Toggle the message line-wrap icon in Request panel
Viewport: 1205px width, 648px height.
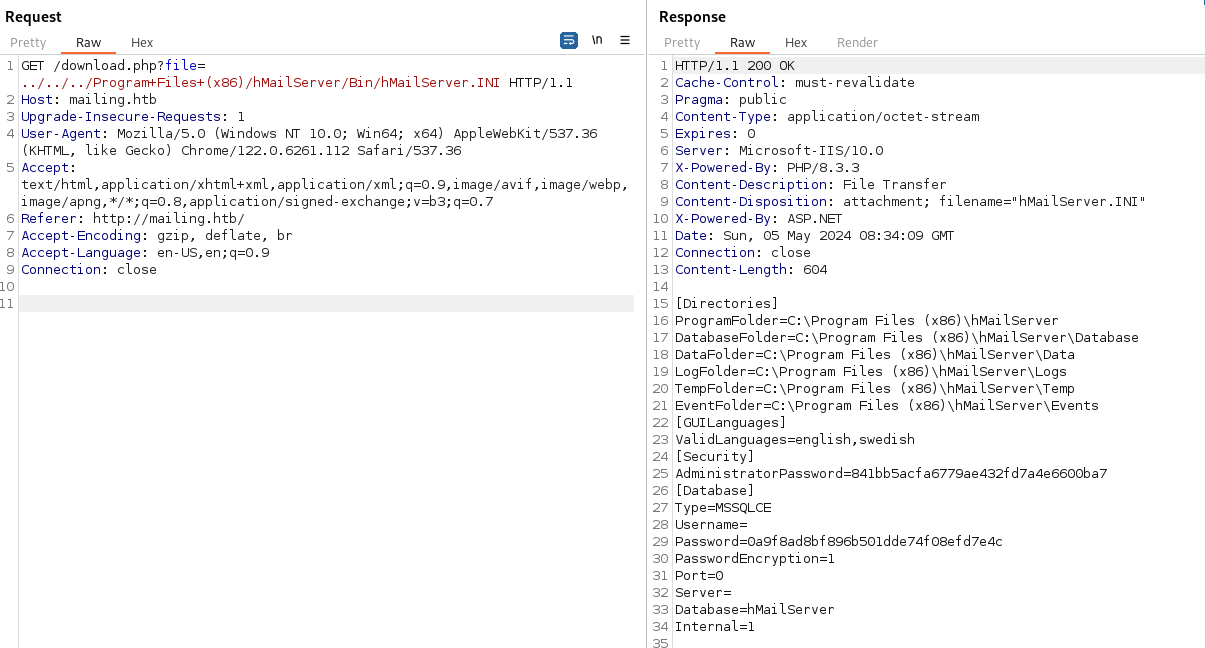[x=569, y=41]
